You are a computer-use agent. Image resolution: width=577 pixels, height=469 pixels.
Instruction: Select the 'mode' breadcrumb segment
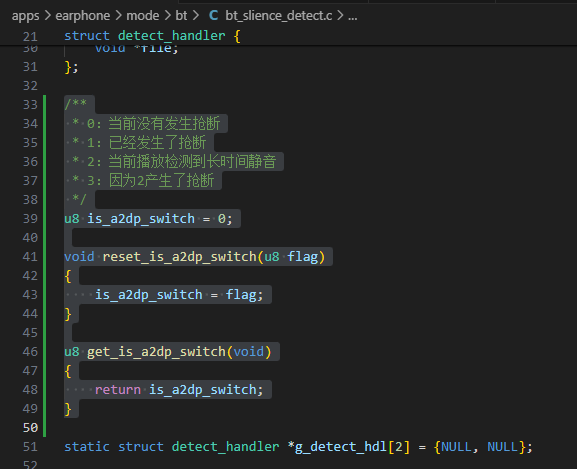[x=143, y=16]
